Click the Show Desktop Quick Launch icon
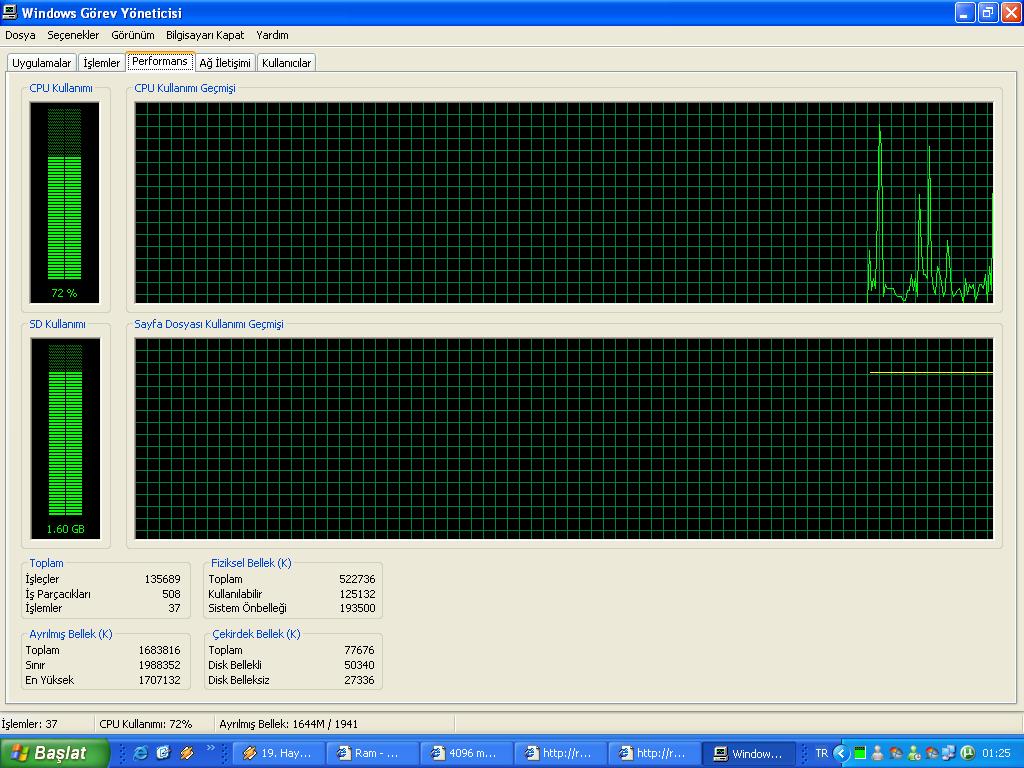Screen dimensions: 1024x768 click(x=163, y=753)
